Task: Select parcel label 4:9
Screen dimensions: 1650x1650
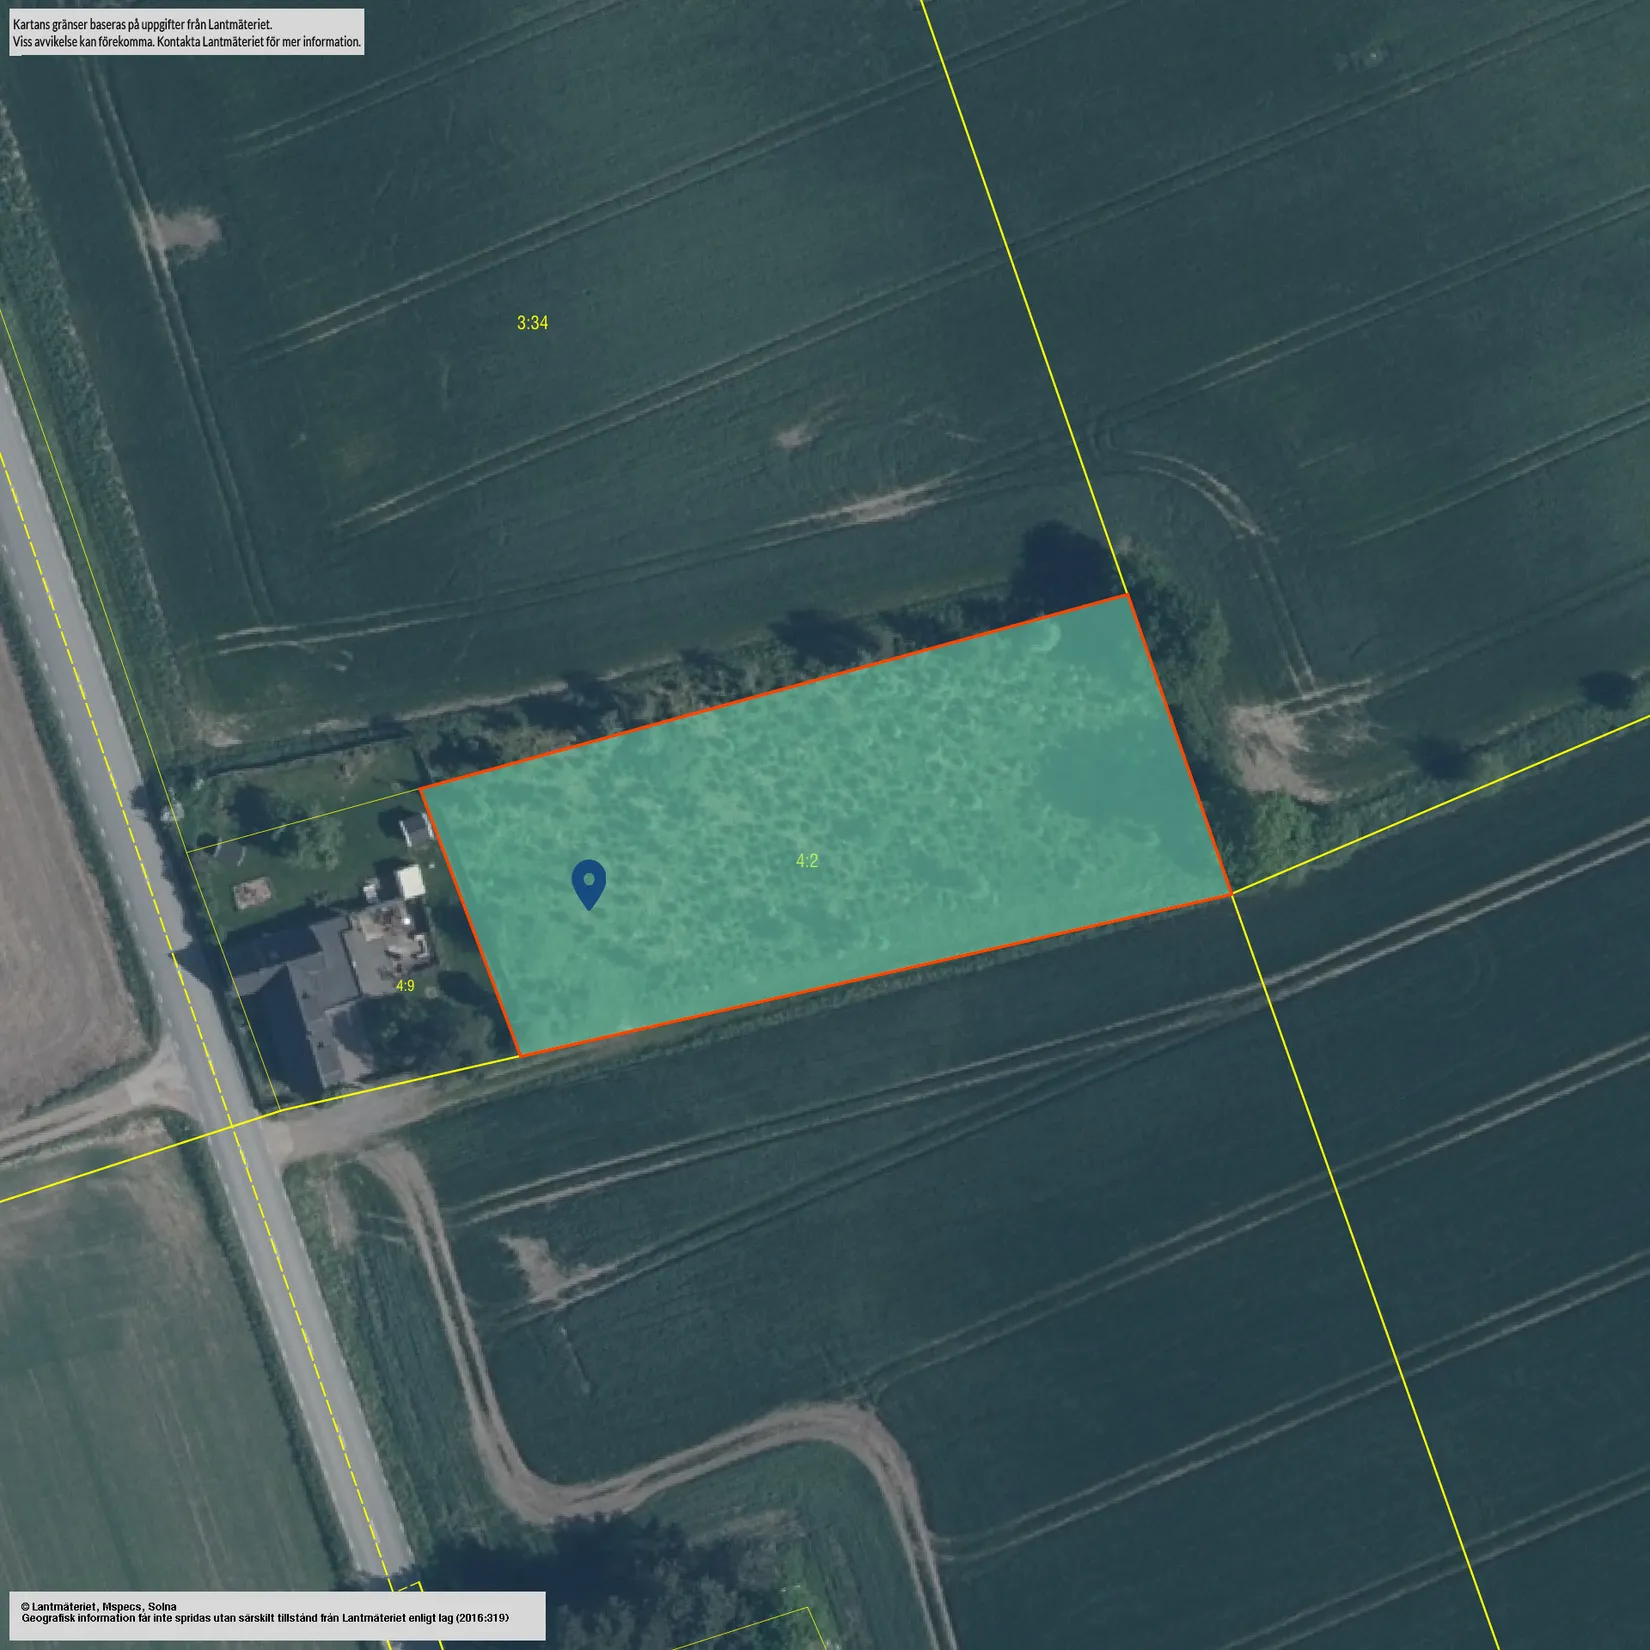Action: (405, 985)
